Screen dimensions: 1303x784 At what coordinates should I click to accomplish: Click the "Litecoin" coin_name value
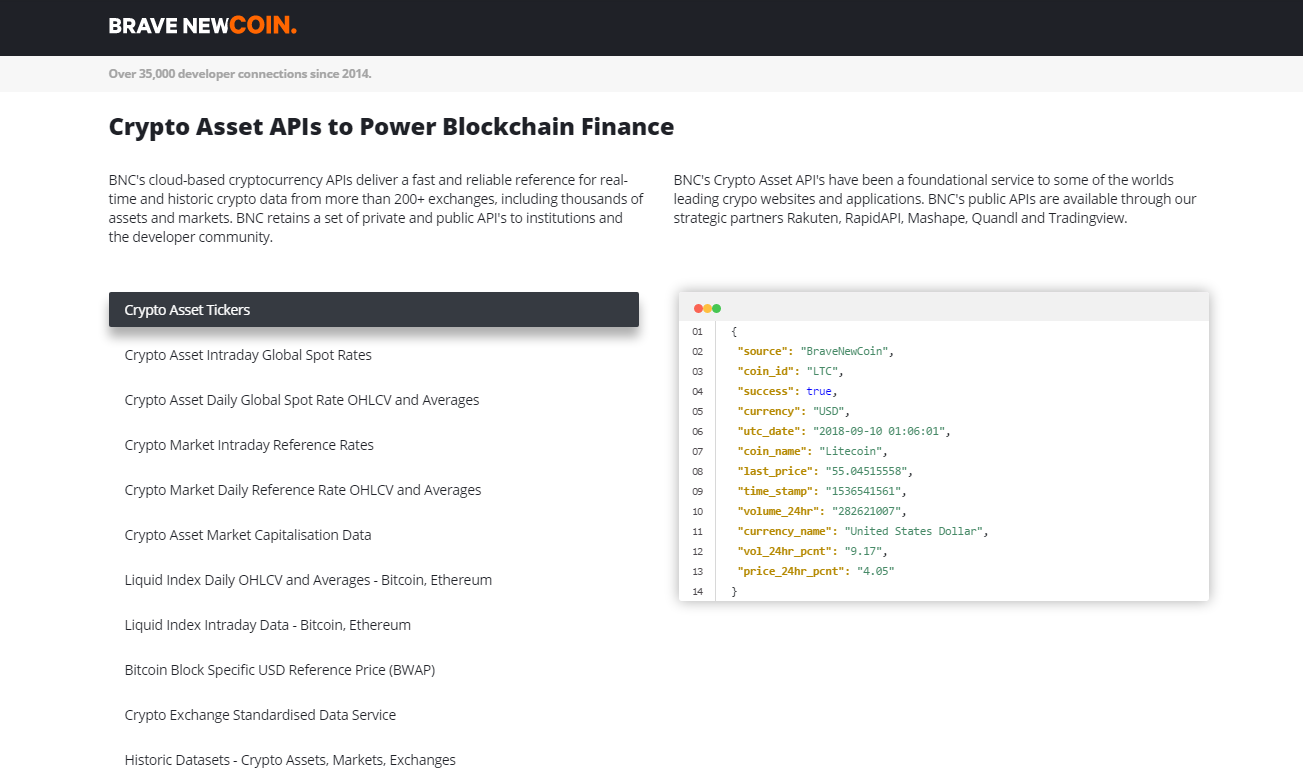click(851, 451)
